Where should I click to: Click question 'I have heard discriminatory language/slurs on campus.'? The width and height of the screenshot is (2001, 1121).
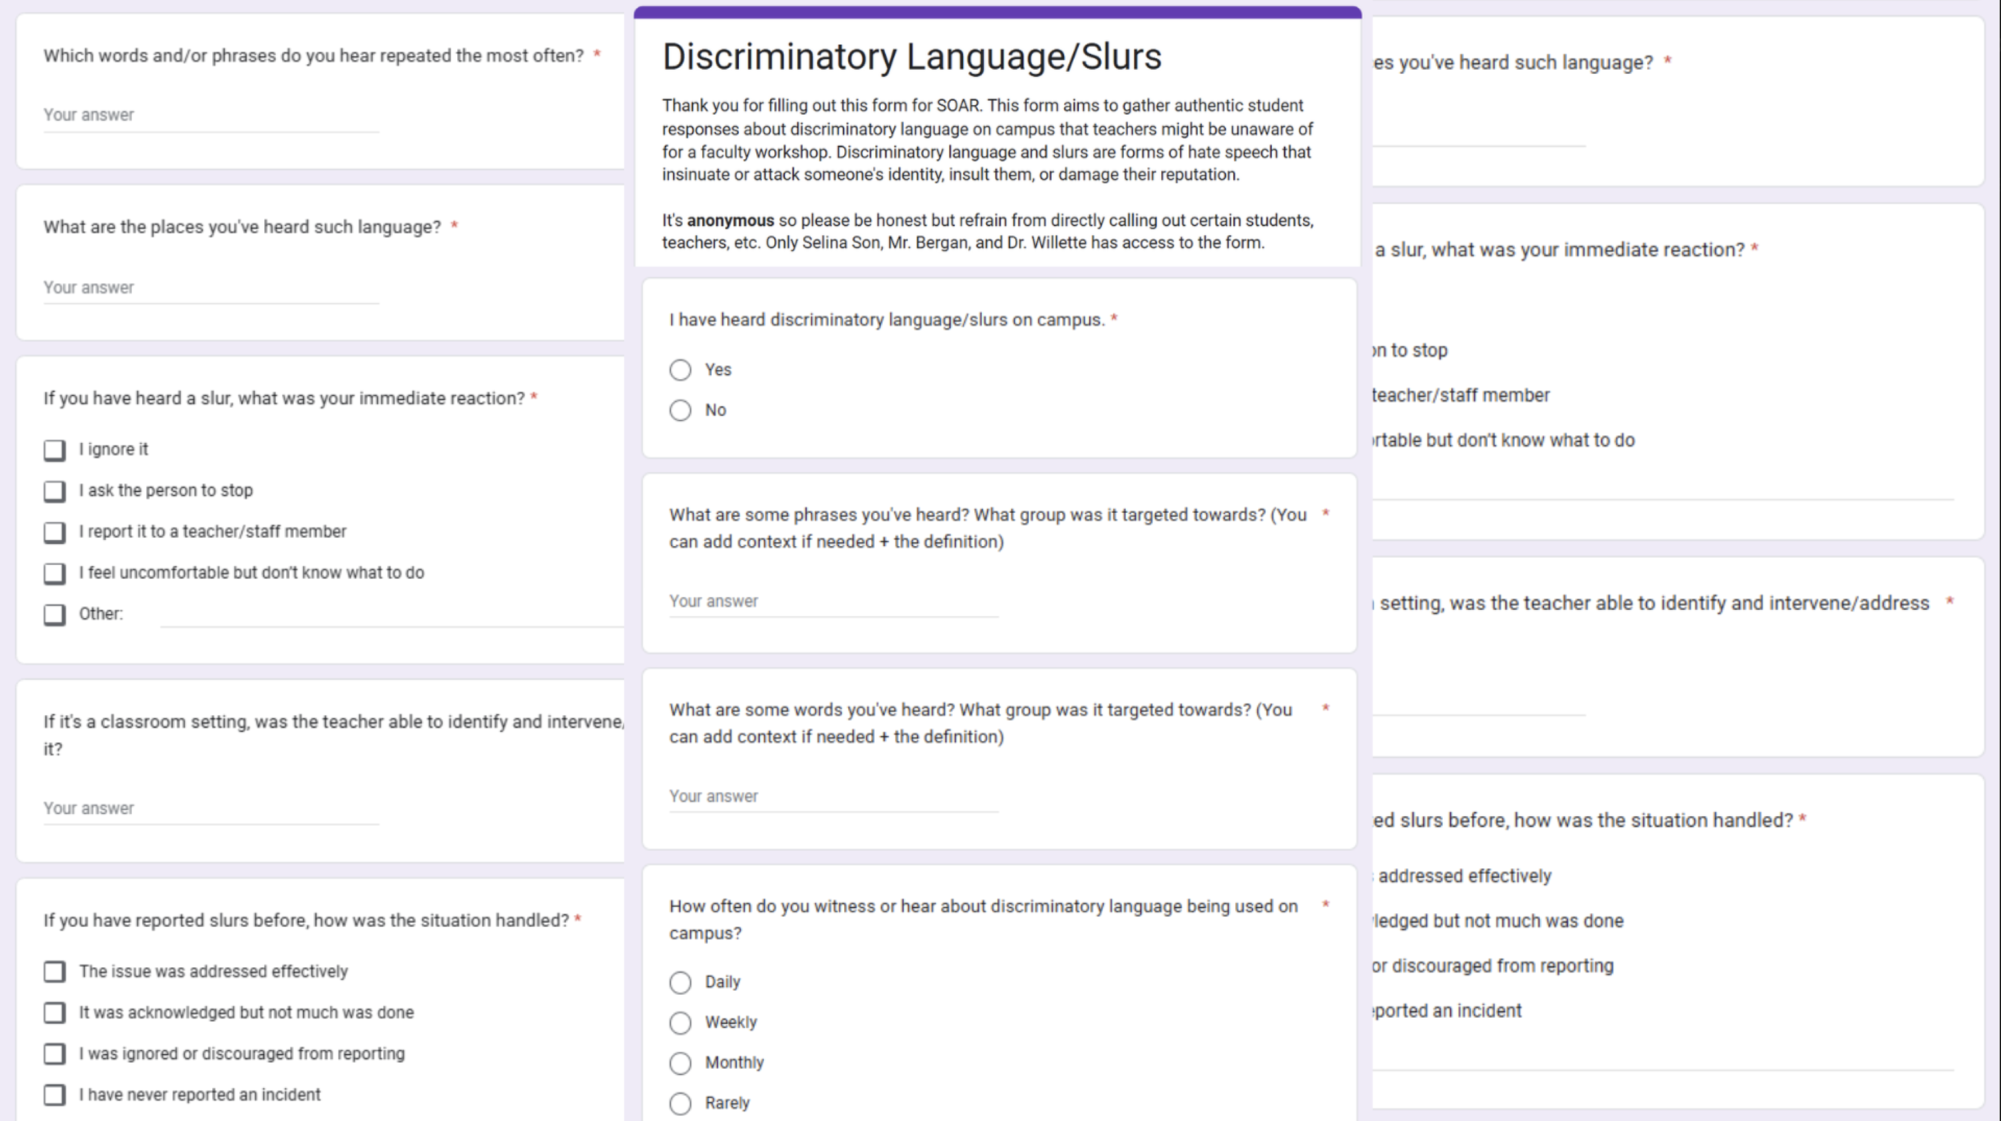coord(886,320)
